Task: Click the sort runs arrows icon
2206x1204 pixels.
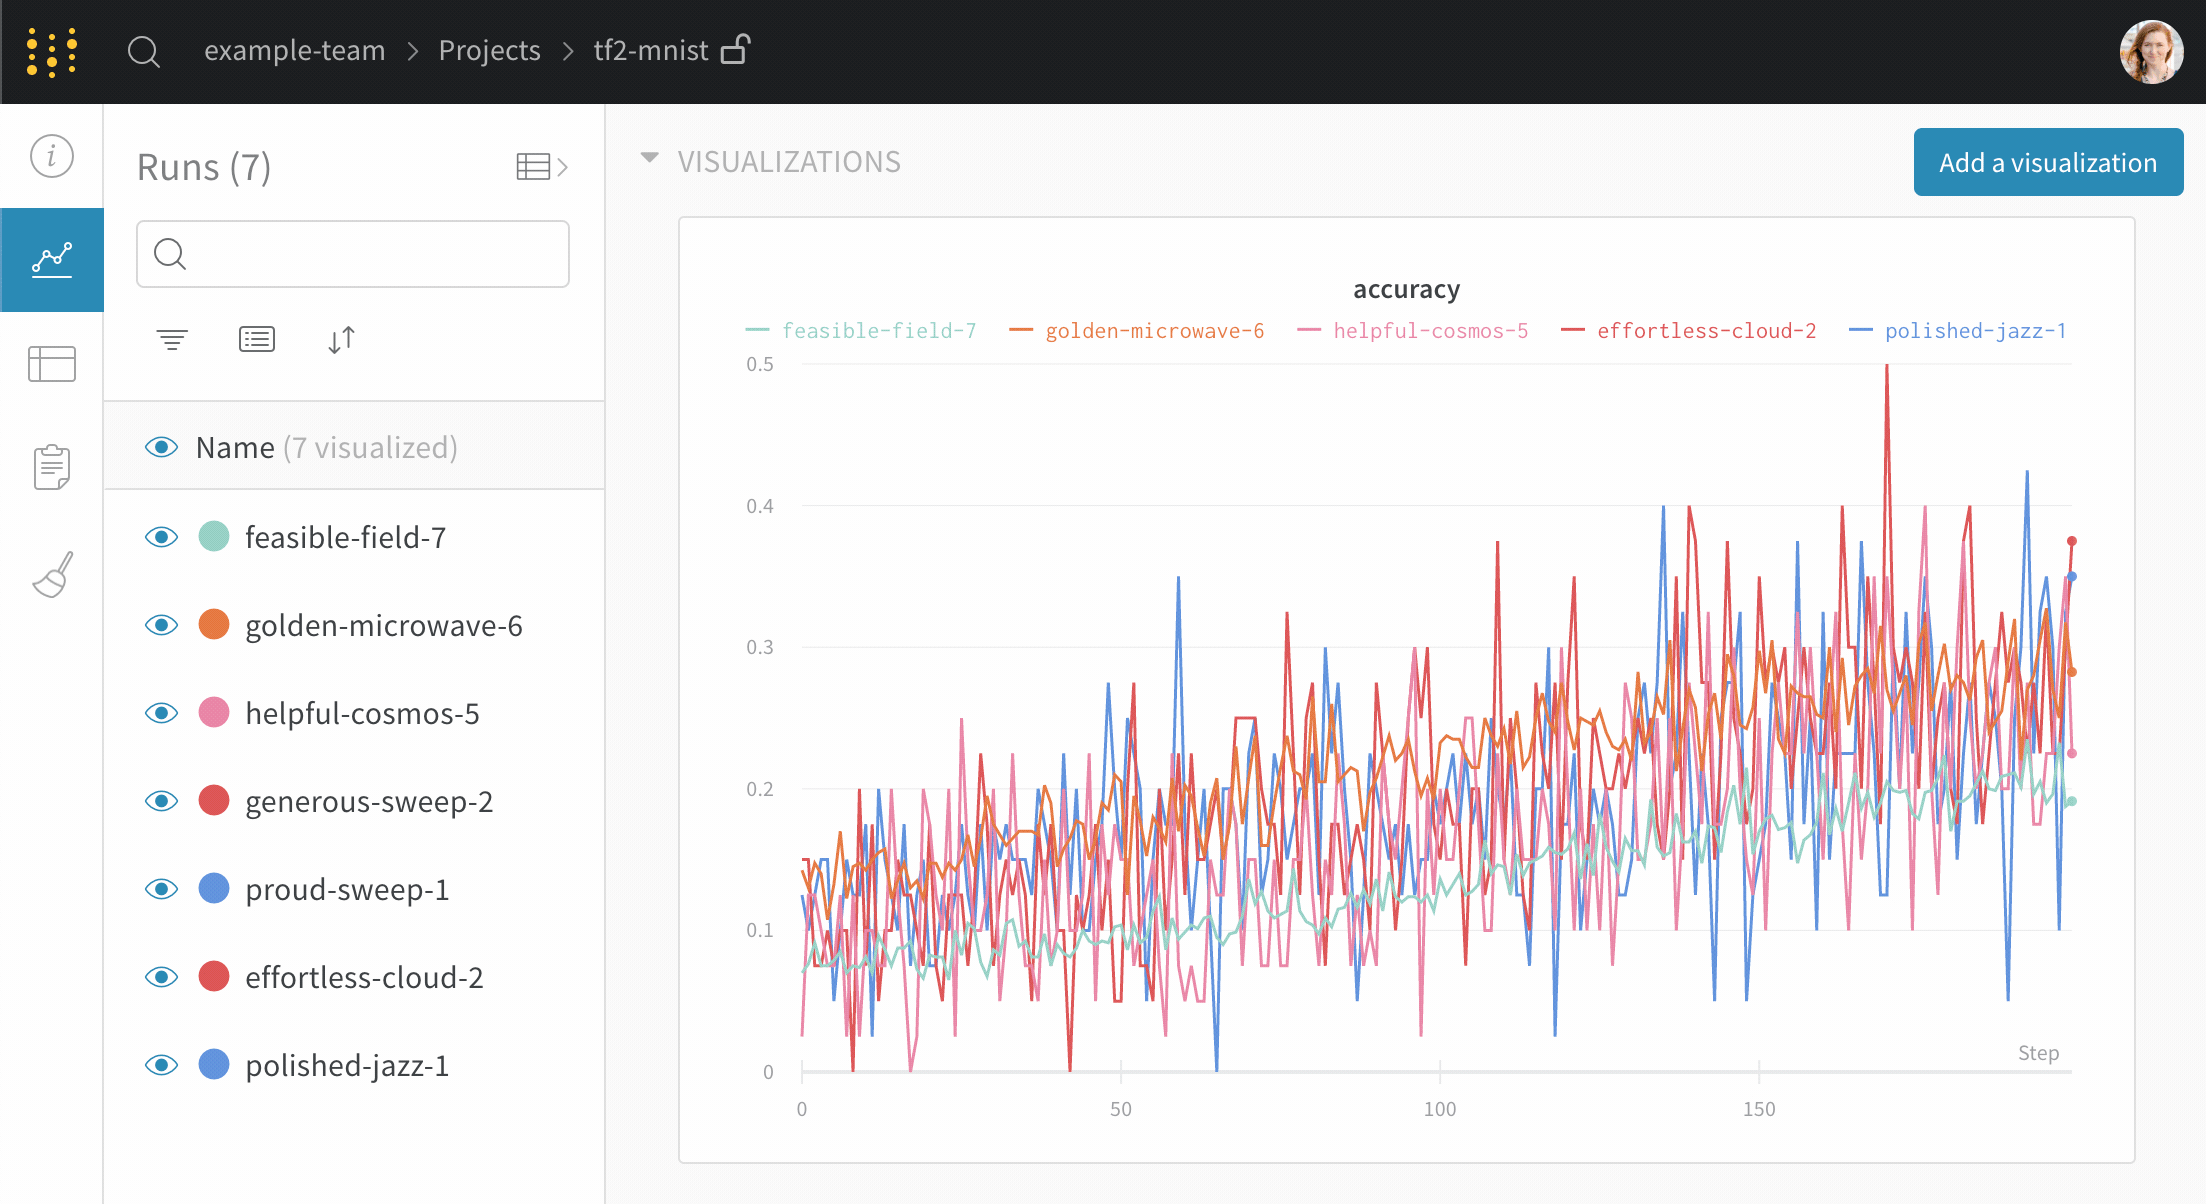Action: click(341, 340)
